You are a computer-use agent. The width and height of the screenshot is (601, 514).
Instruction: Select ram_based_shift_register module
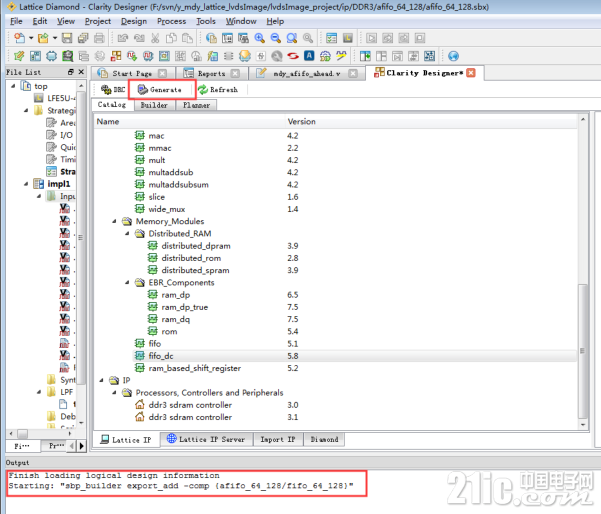pos(194,368)
